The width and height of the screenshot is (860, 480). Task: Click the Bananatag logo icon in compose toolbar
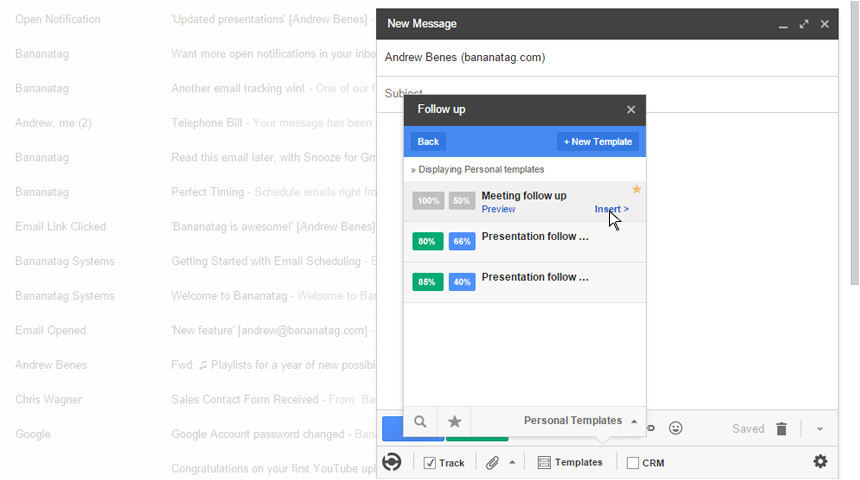point(392,462)
